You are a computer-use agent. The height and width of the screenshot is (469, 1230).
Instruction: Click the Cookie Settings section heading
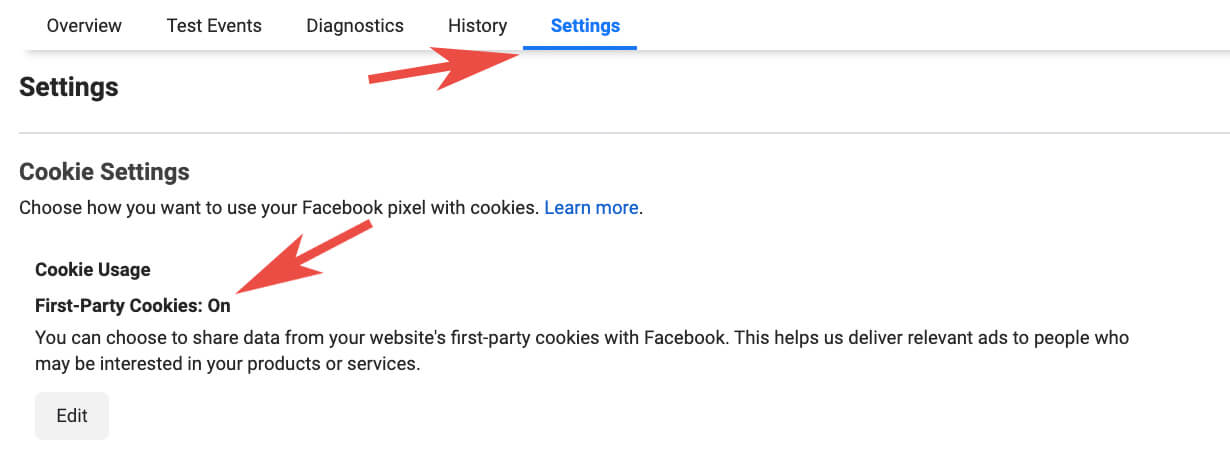click(104, 172)
